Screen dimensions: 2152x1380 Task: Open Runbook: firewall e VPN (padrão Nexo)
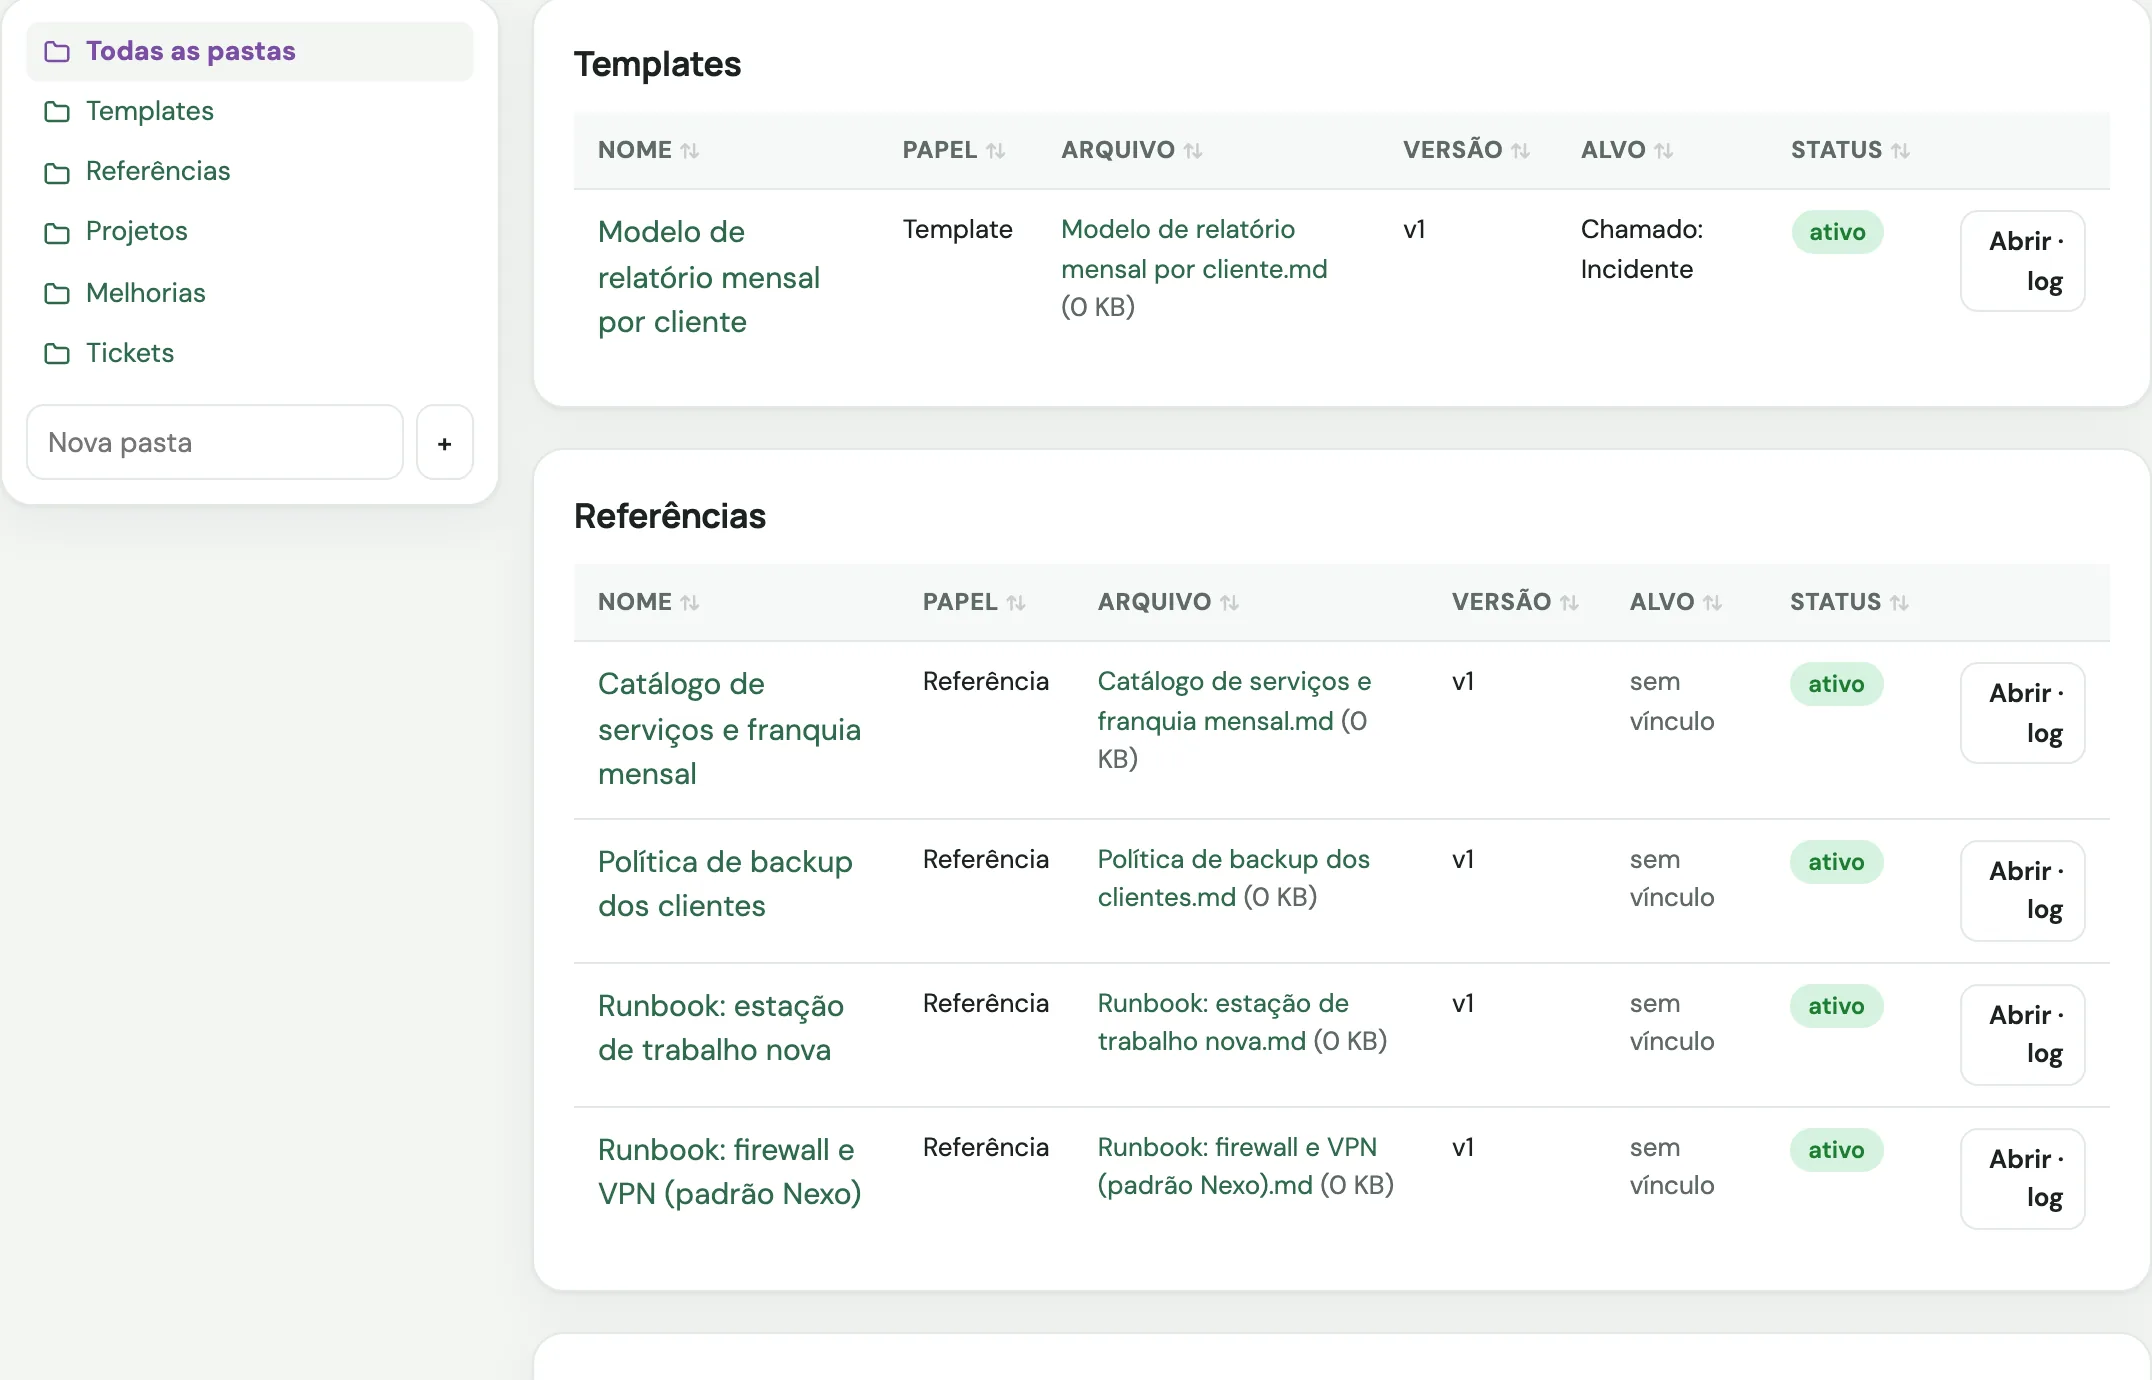pos(729,1172)
